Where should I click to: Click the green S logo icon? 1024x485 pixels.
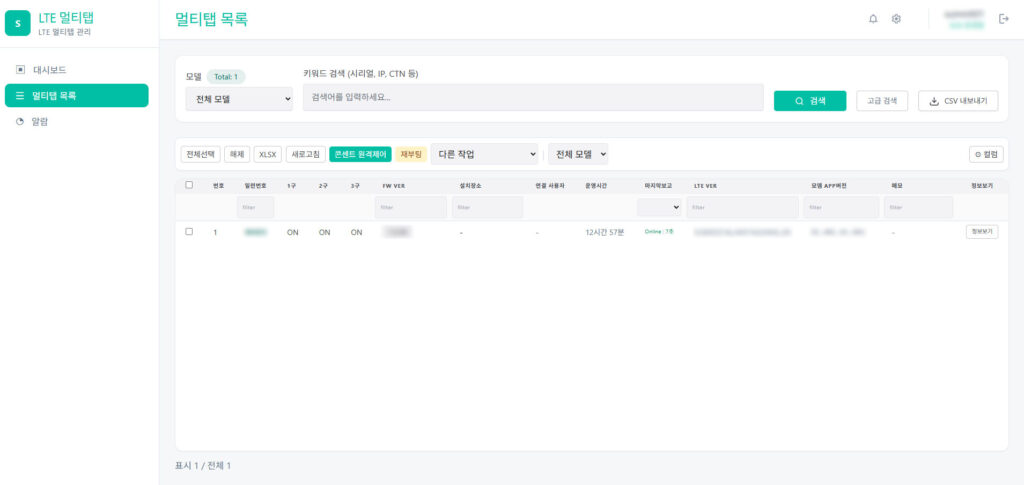18,23
